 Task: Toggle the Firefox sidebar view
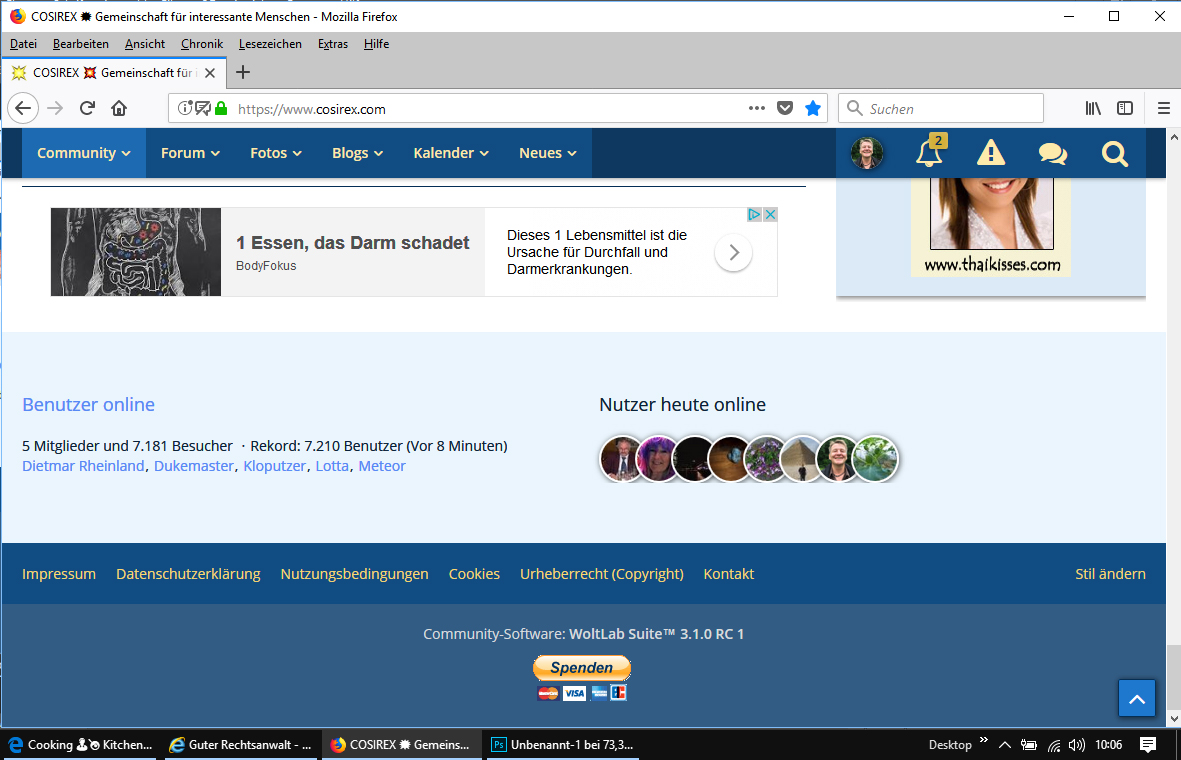click(1125, 109)
